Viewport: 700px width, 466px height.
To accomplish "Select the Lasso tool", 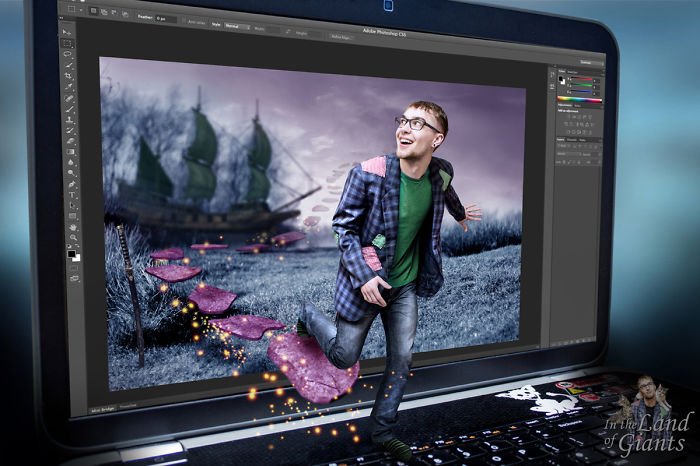I will pos(68,56).
